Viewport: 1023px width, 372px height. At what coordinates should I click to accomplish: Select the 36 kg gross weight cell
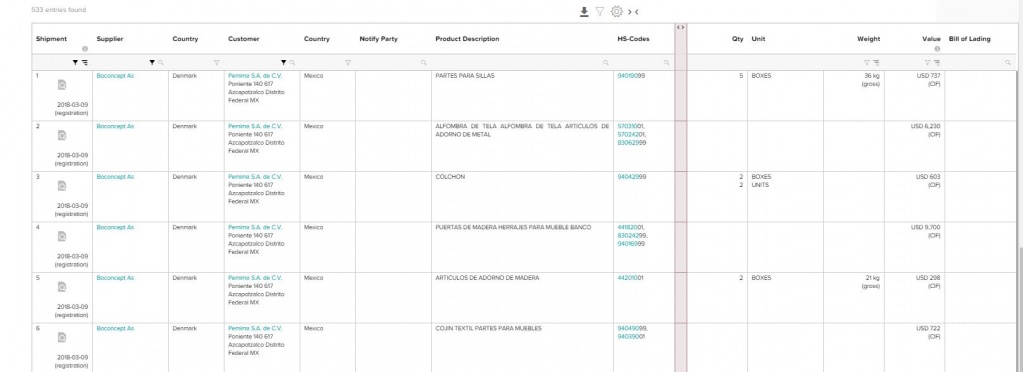click(870, 80)
